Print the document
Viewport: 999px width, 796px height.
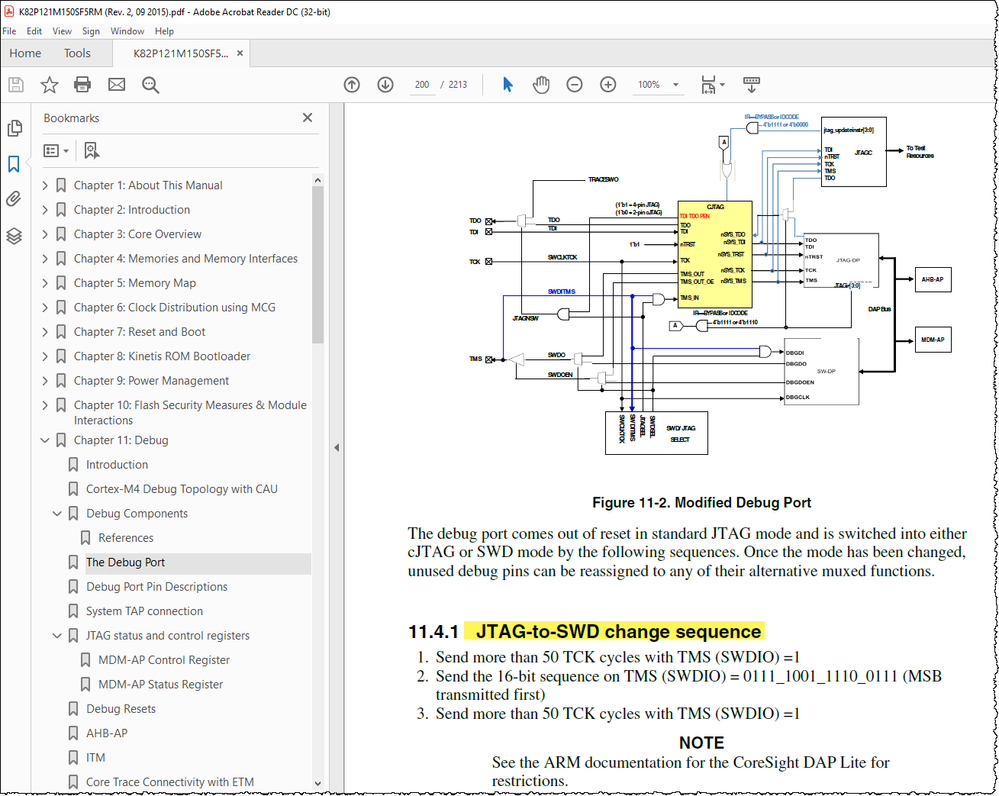click(82, 85)
